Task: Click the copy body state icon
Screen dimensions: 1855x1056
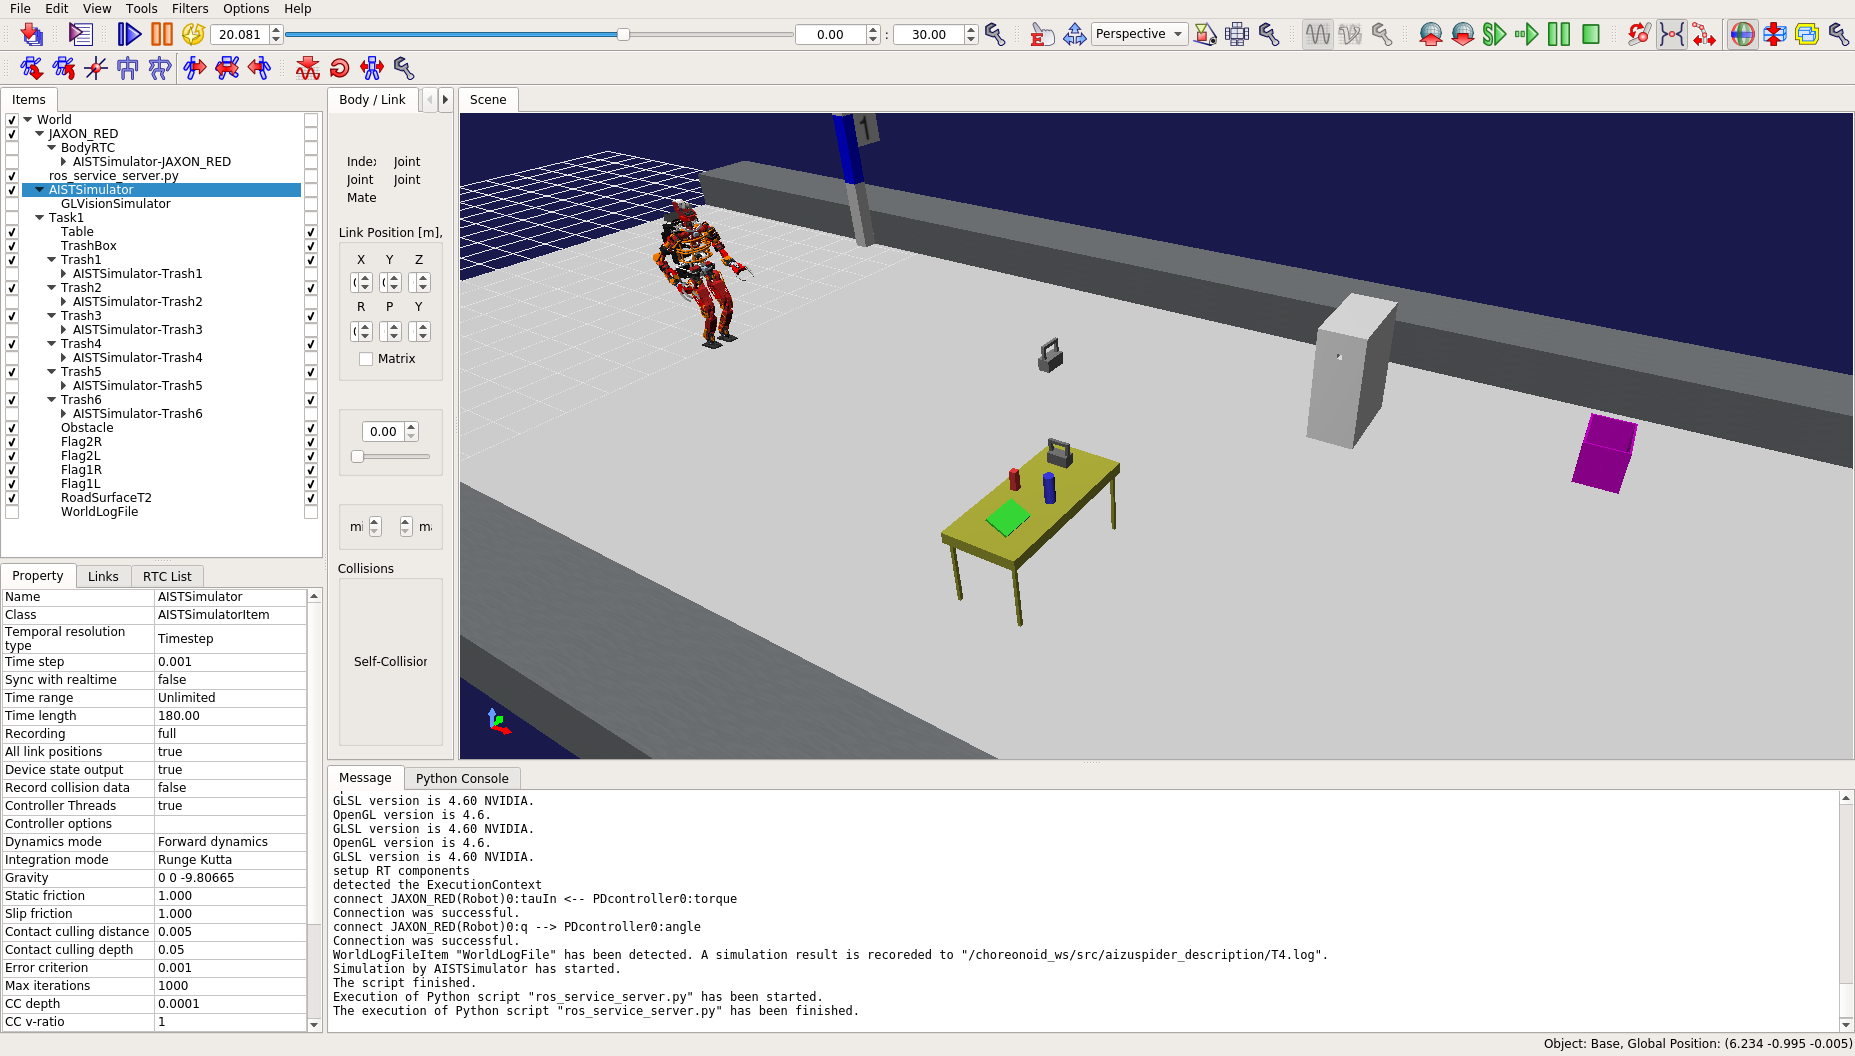Action: (x=32, y=68)
